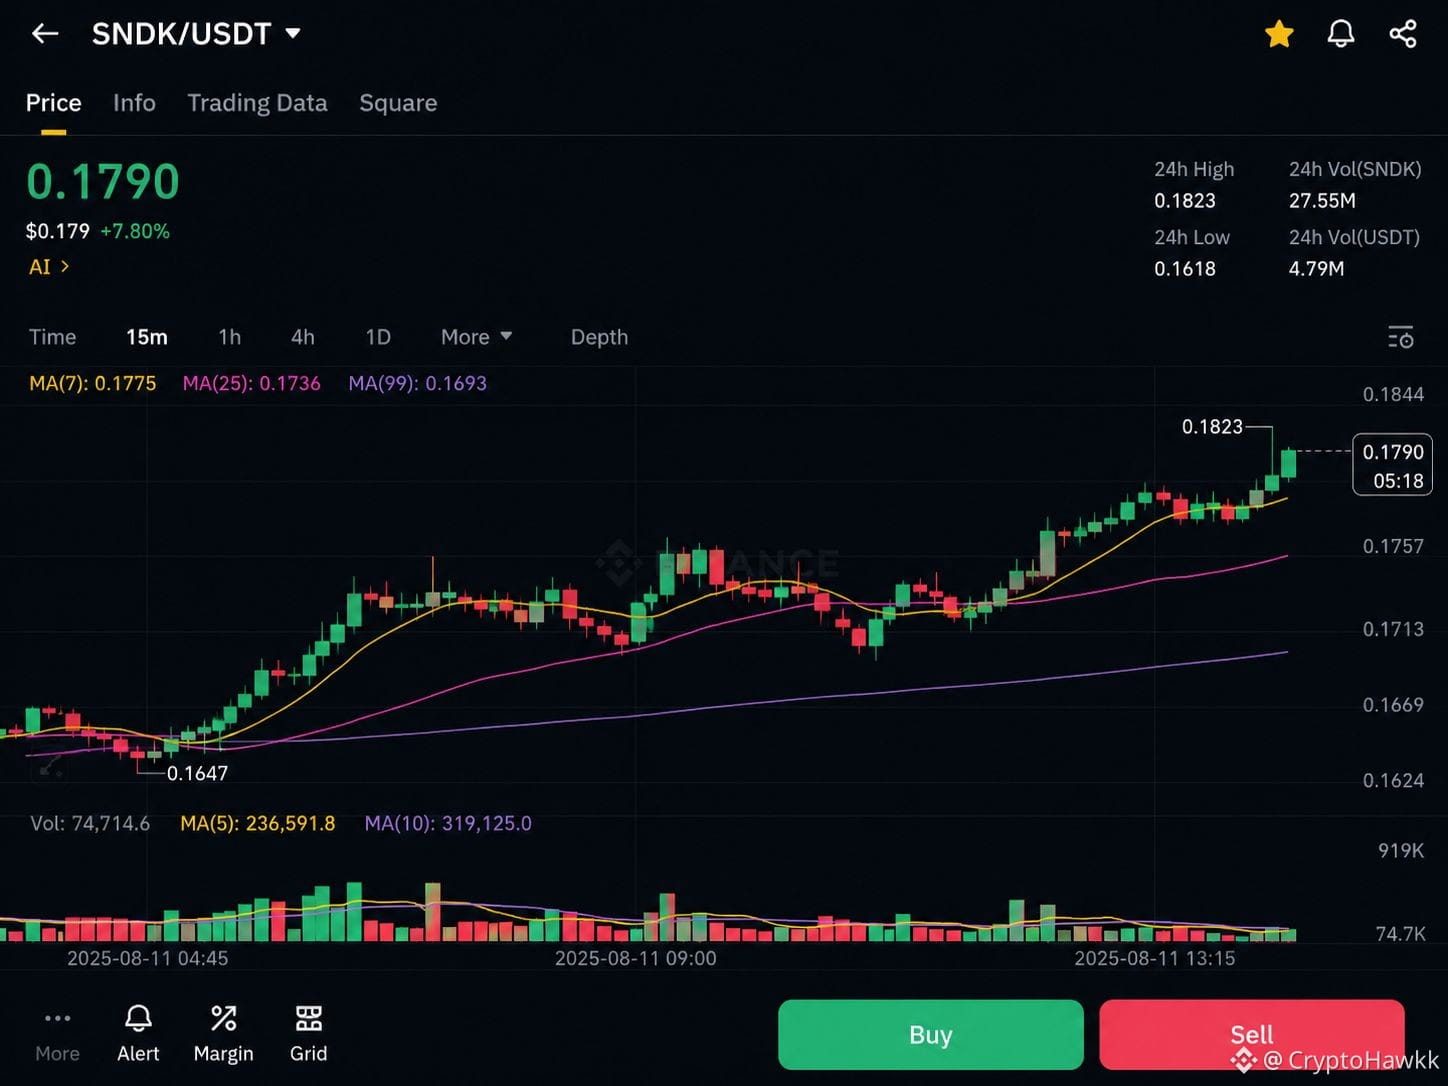Click the 24h Vol(USDT) value 4.79M
Viewport: 1448px width, 1086px height.
click(1316, 269)
